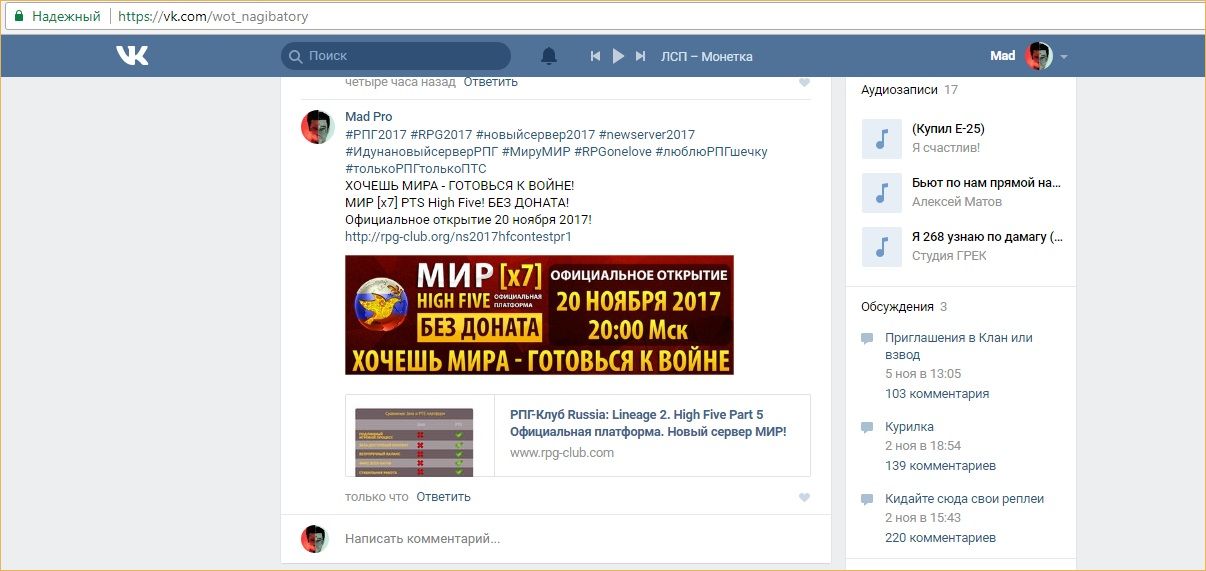Open the только что comment timestamp

click(377, 497)
